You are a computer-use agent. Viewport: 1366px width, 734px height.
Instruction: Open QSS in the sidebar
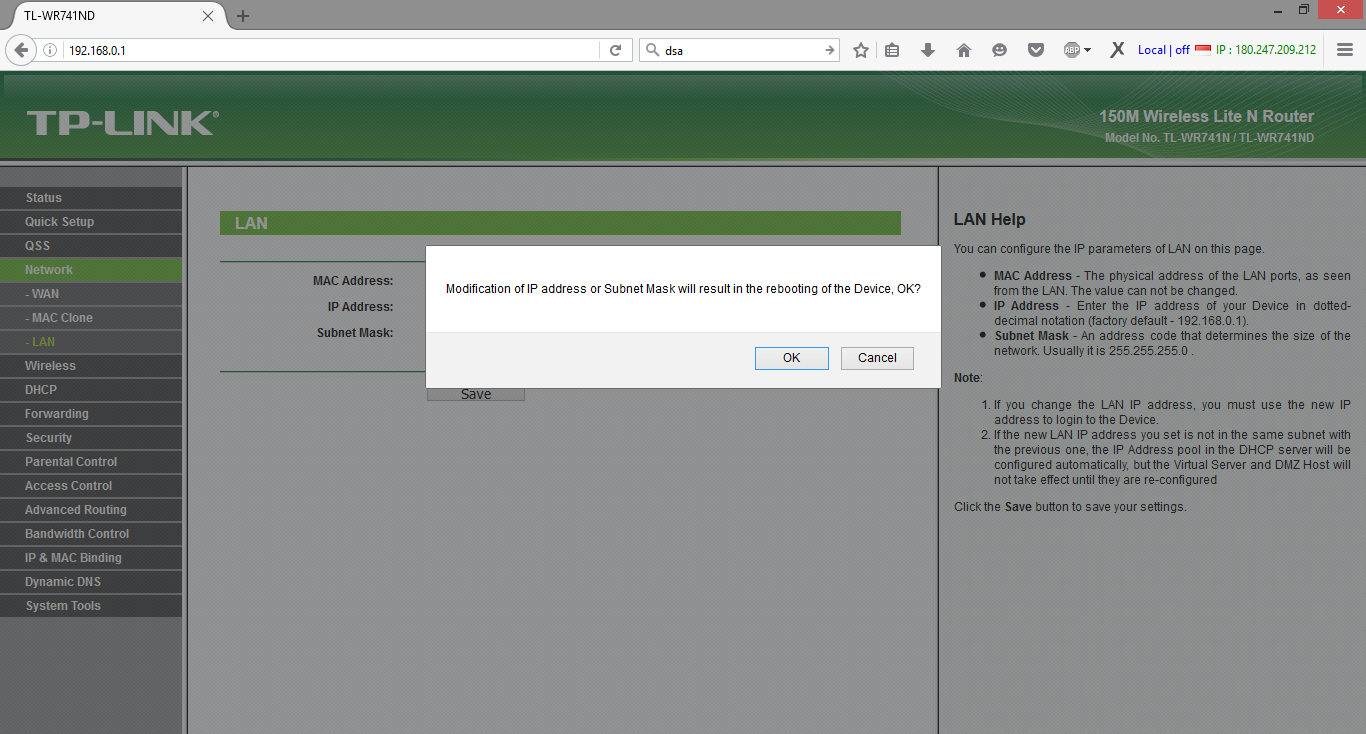[91, 246]
